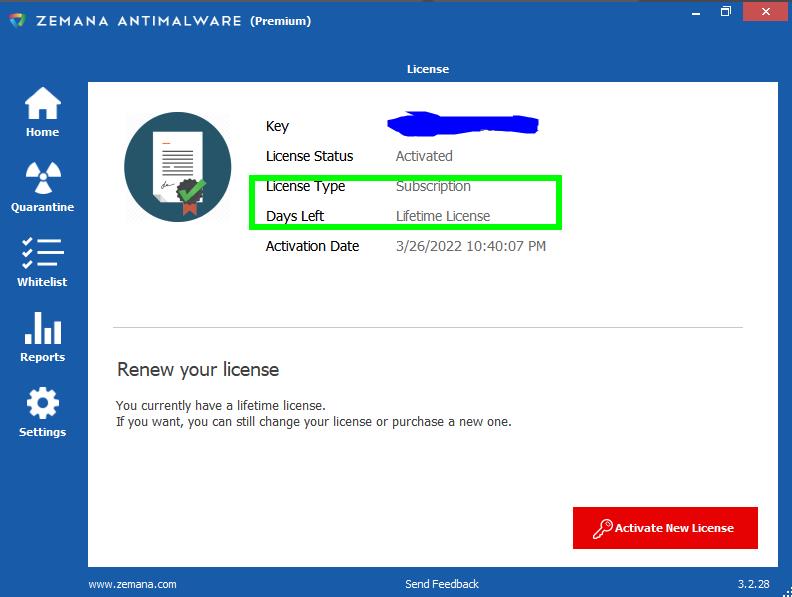Restore down the Zemana window
The image size is (792, 597).
pyautogui.click(x=725, y=11)
